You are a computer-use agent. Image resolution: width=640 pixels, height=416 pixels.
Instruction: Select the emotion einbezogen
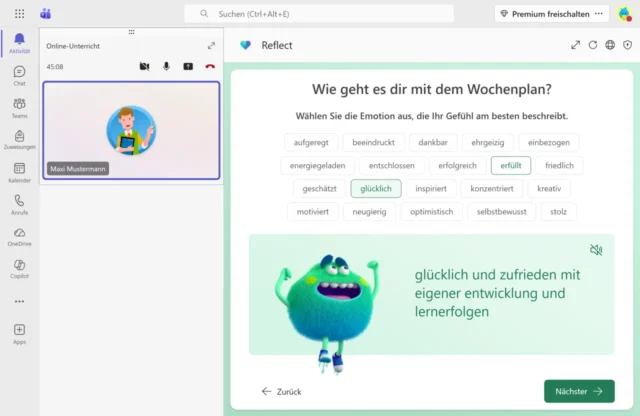(549, 142)
